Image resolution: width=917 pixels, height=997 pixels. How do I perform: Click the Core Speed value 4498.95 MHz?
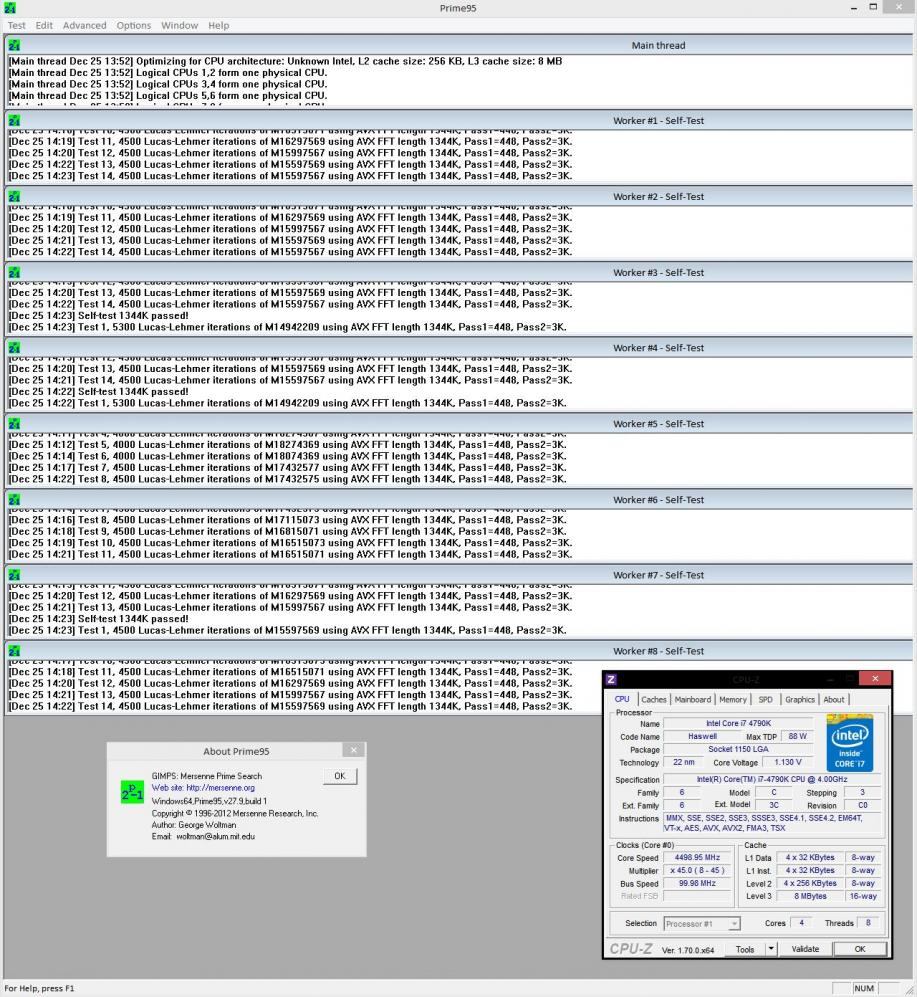697,857
